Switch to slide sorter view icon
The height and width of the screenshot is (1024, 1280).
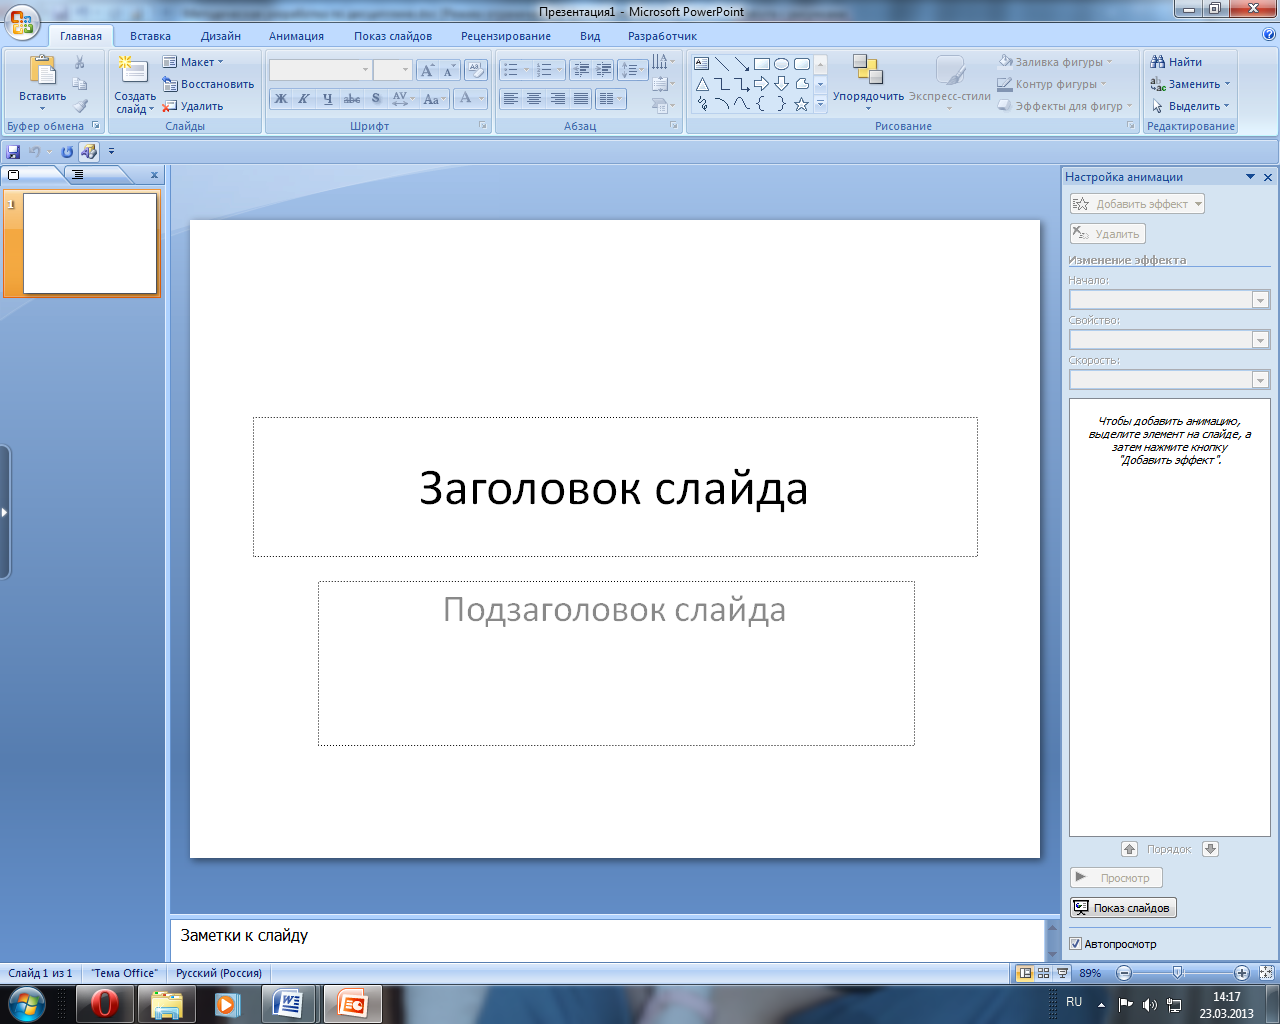tap(1043, 973)
